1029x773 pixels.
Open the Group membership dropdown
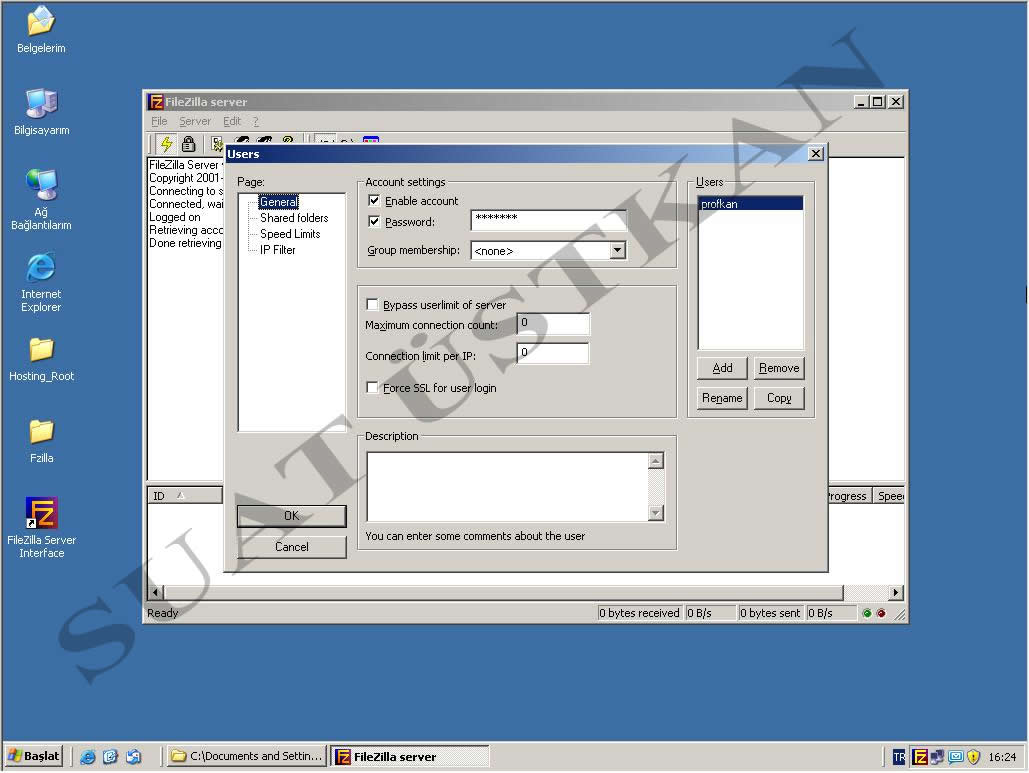pos(618,250)
